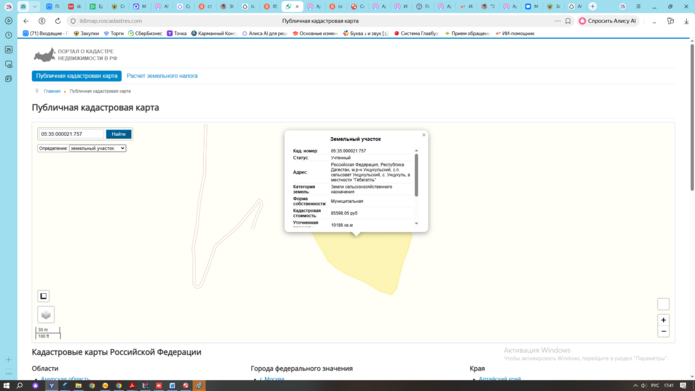Open the browser downloads icon
This screenshot has width=695, height=391.
click(x=686, y=21)
